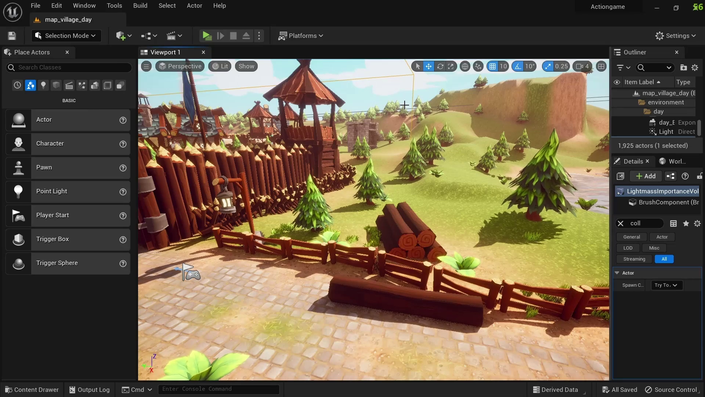Viewport: 705px width, 397px height.
Task: Open Outliner settings gear
Action: click(x=695, y=67)
